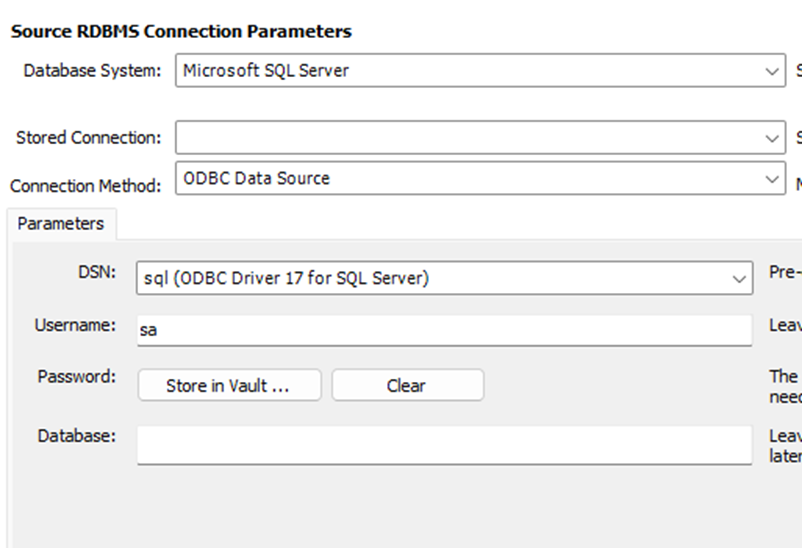
Task: Select the ODBC Data Source combo box
Action: click(468, 179)
